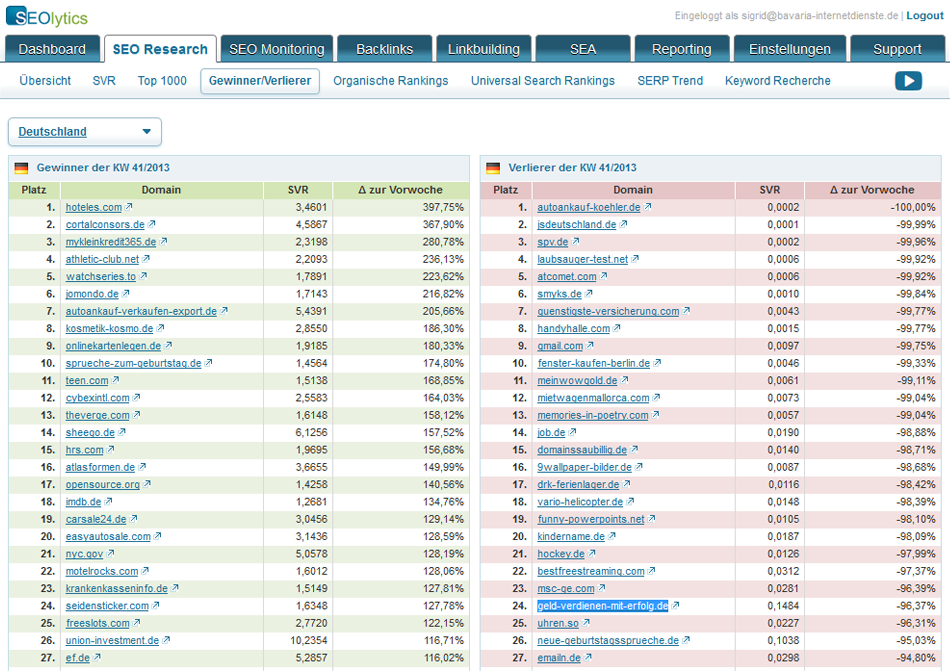Click external link icon for imdb.de
950x671 pixels.
pos(108,501)
